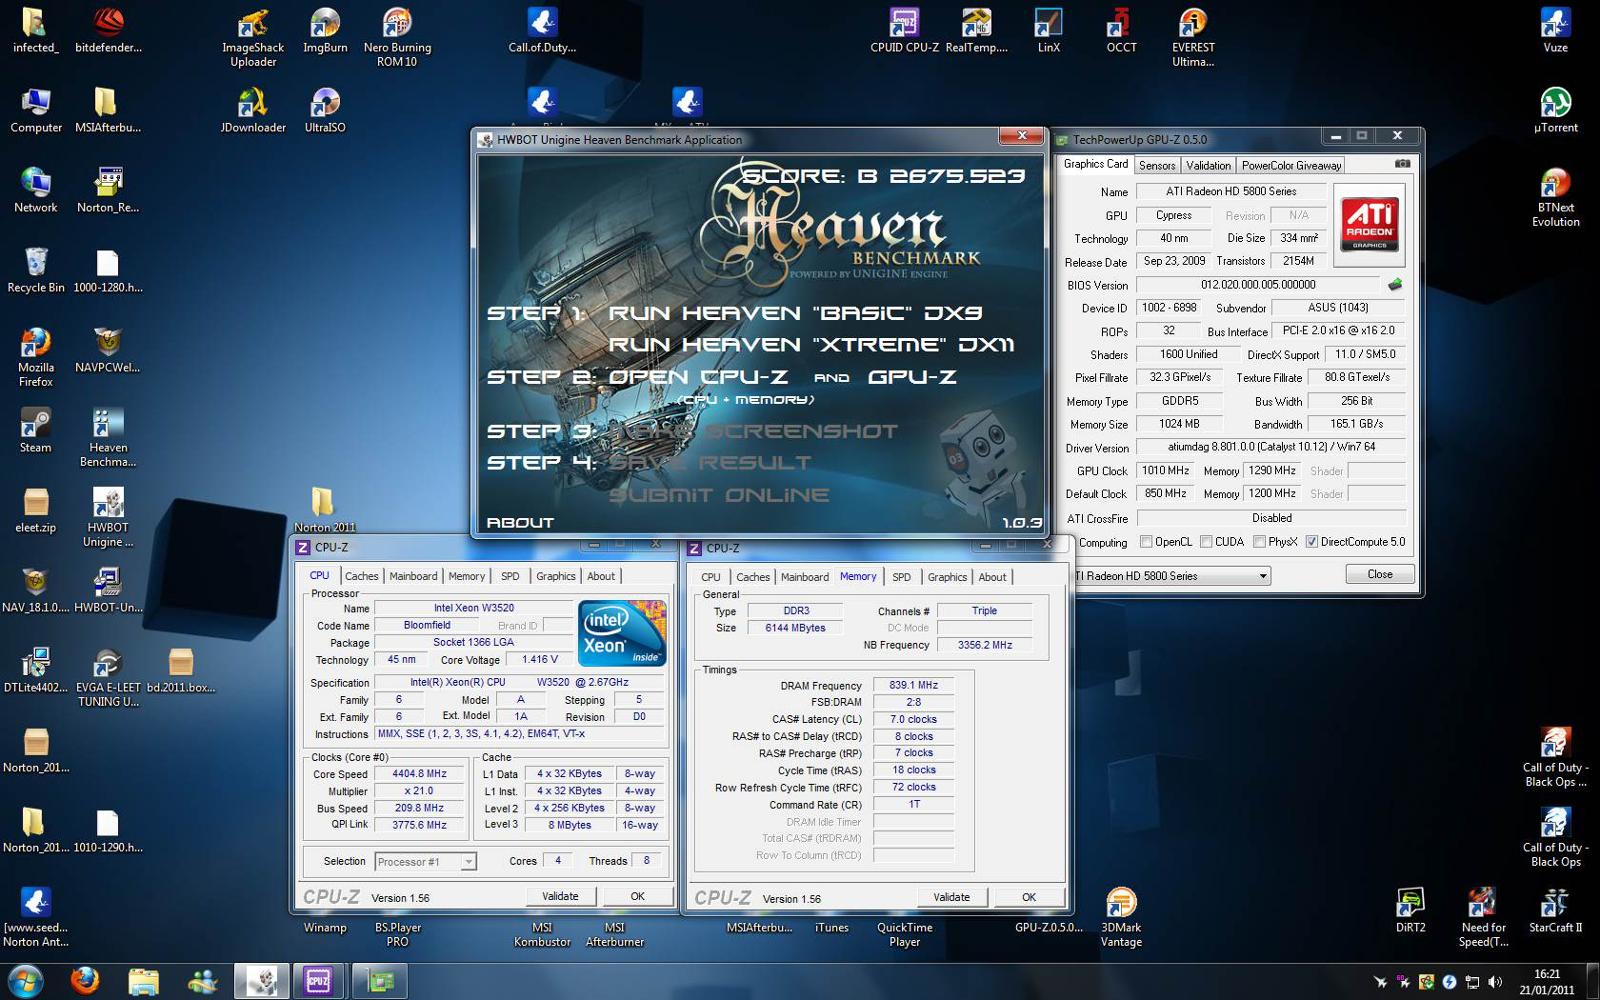Launch RealTemp desktop shortcut
1600x1000 pixels.
click(x=976, y=32)
